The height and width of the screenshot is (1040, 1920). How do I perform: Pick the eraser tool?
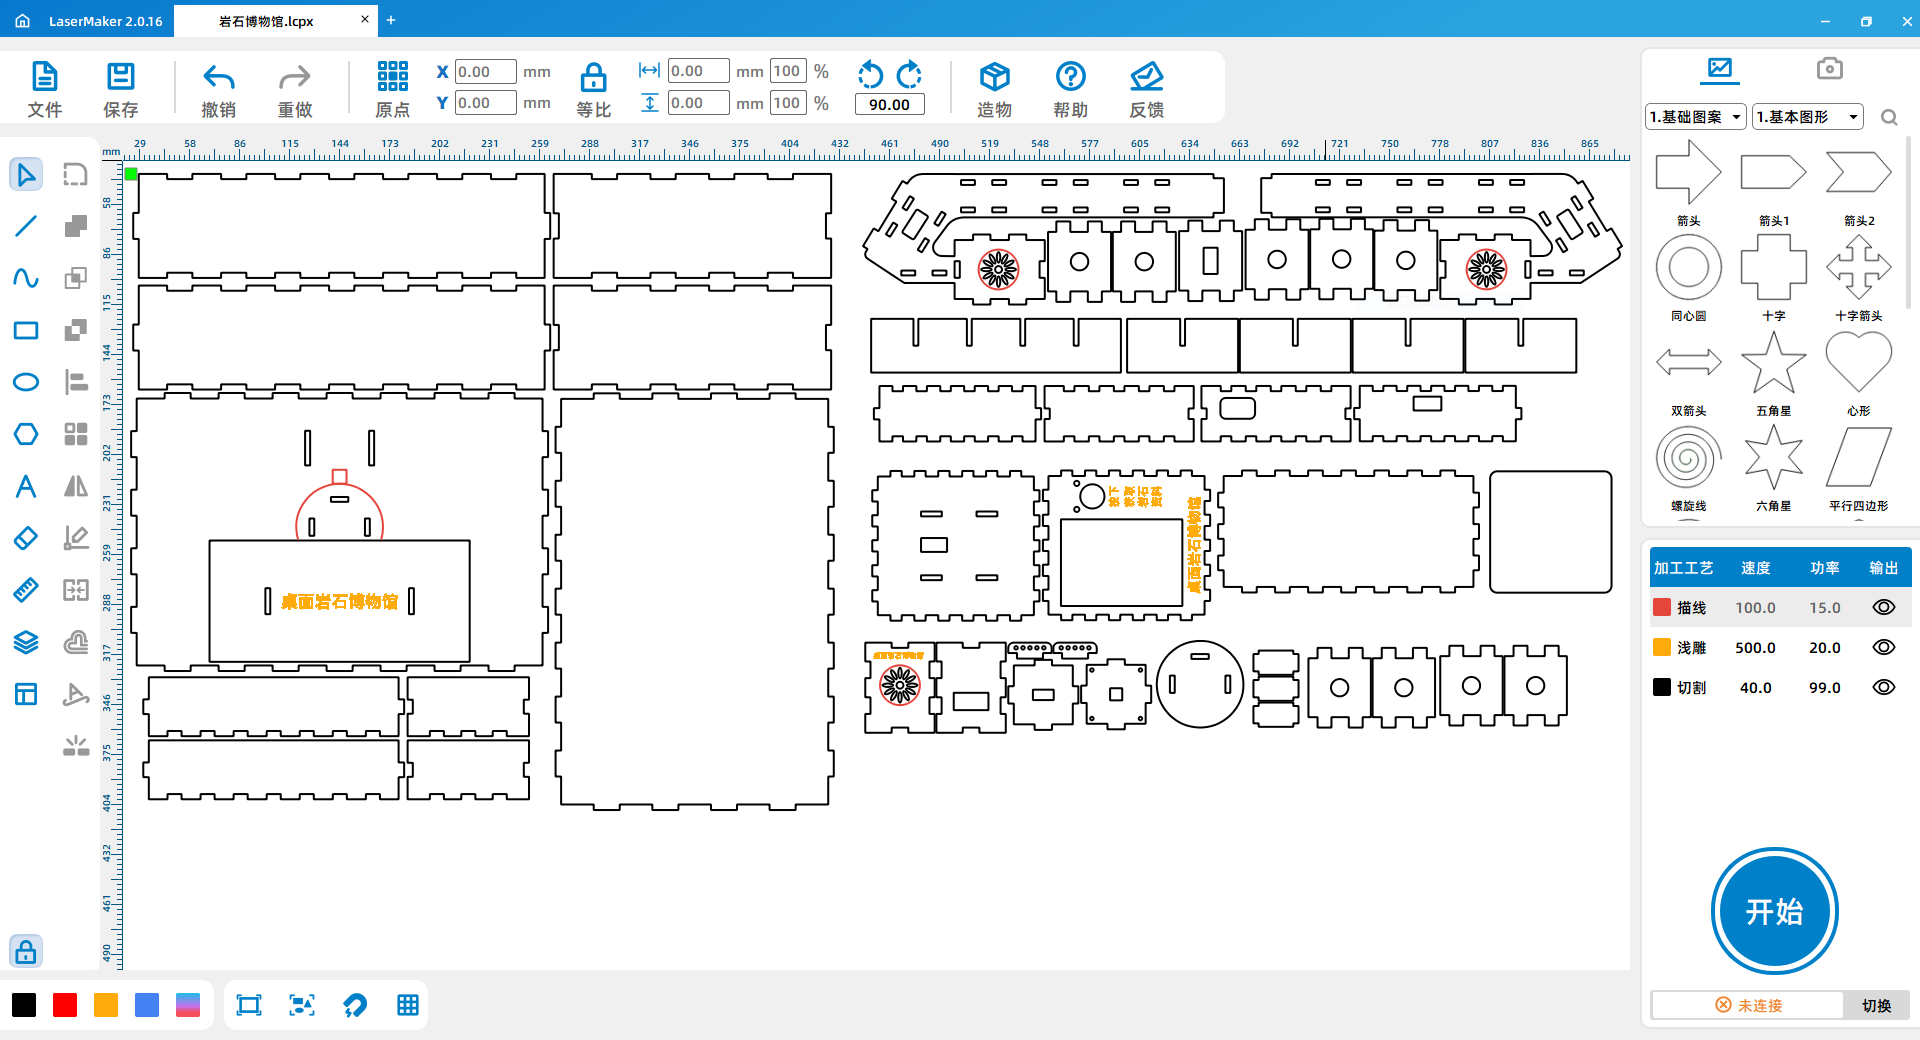(x=26, y=538)
